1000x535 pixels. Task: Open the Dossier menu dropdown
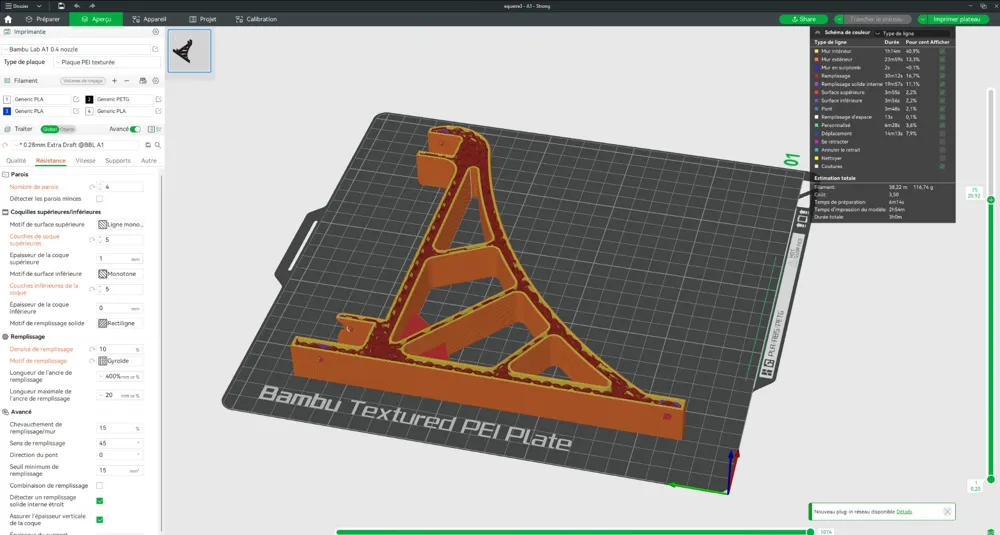[x=23, y=6]
